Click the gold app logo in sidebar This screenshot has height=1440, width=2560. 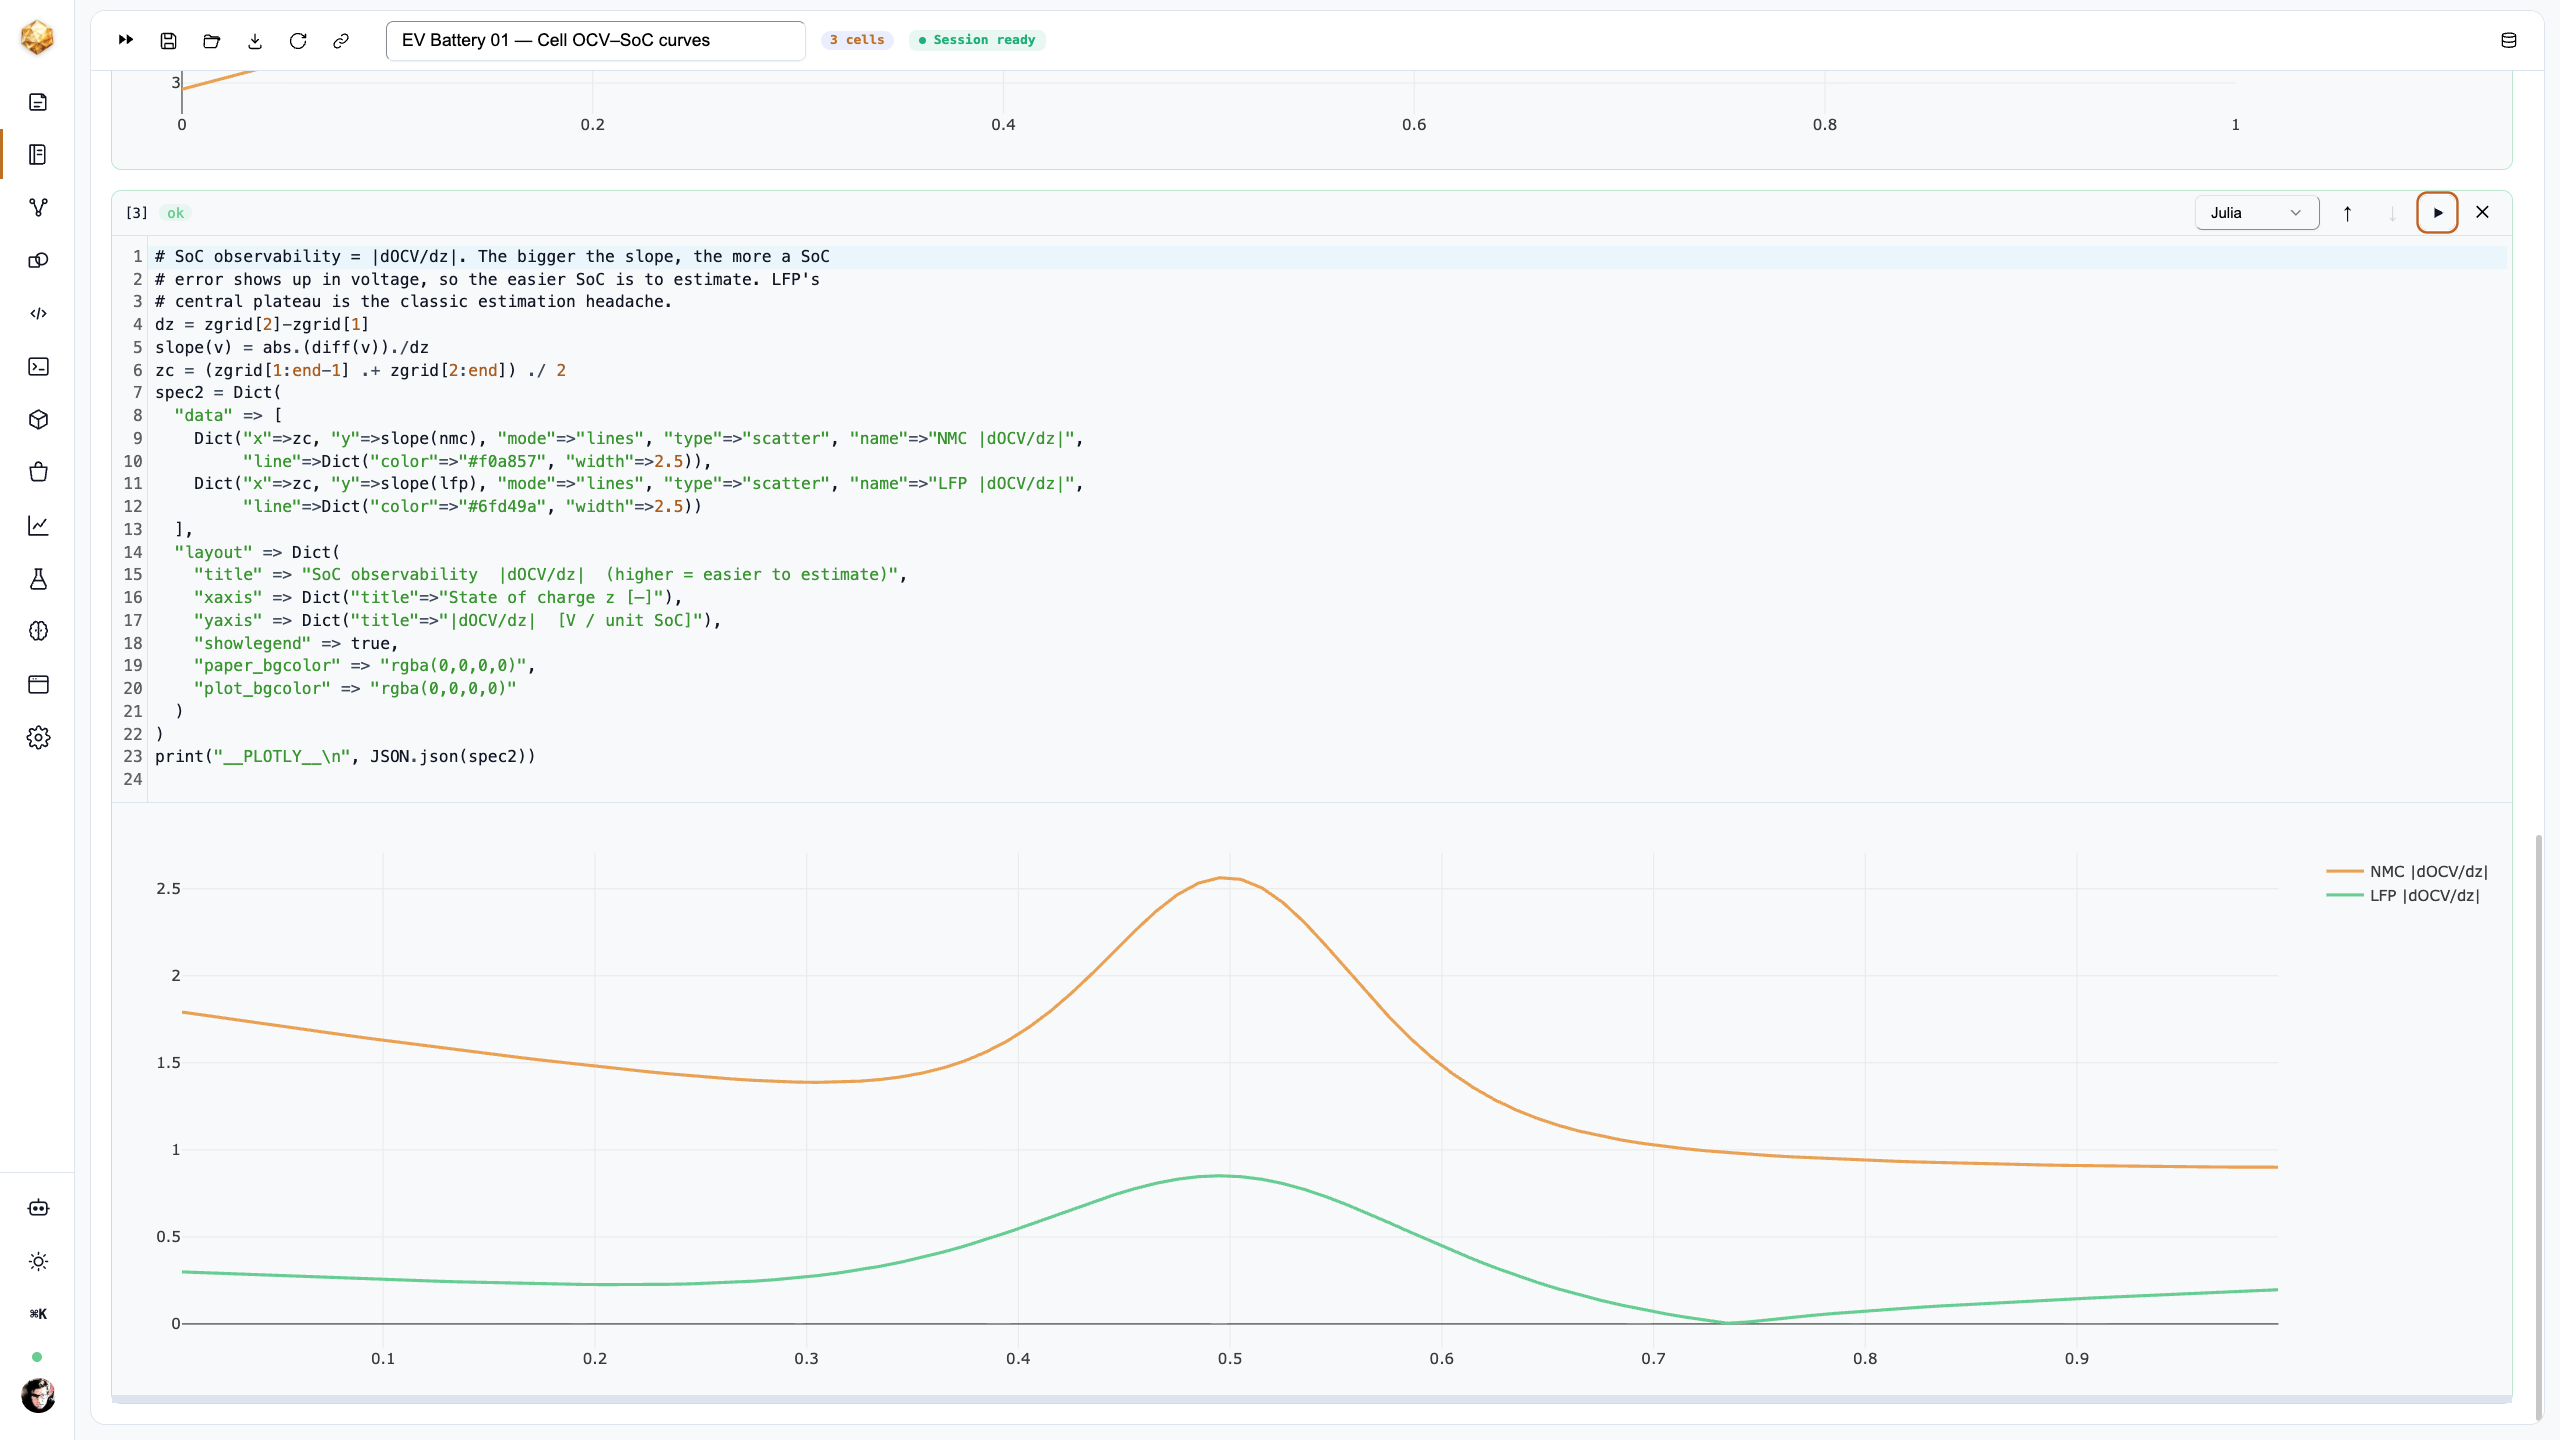[37, 38]
